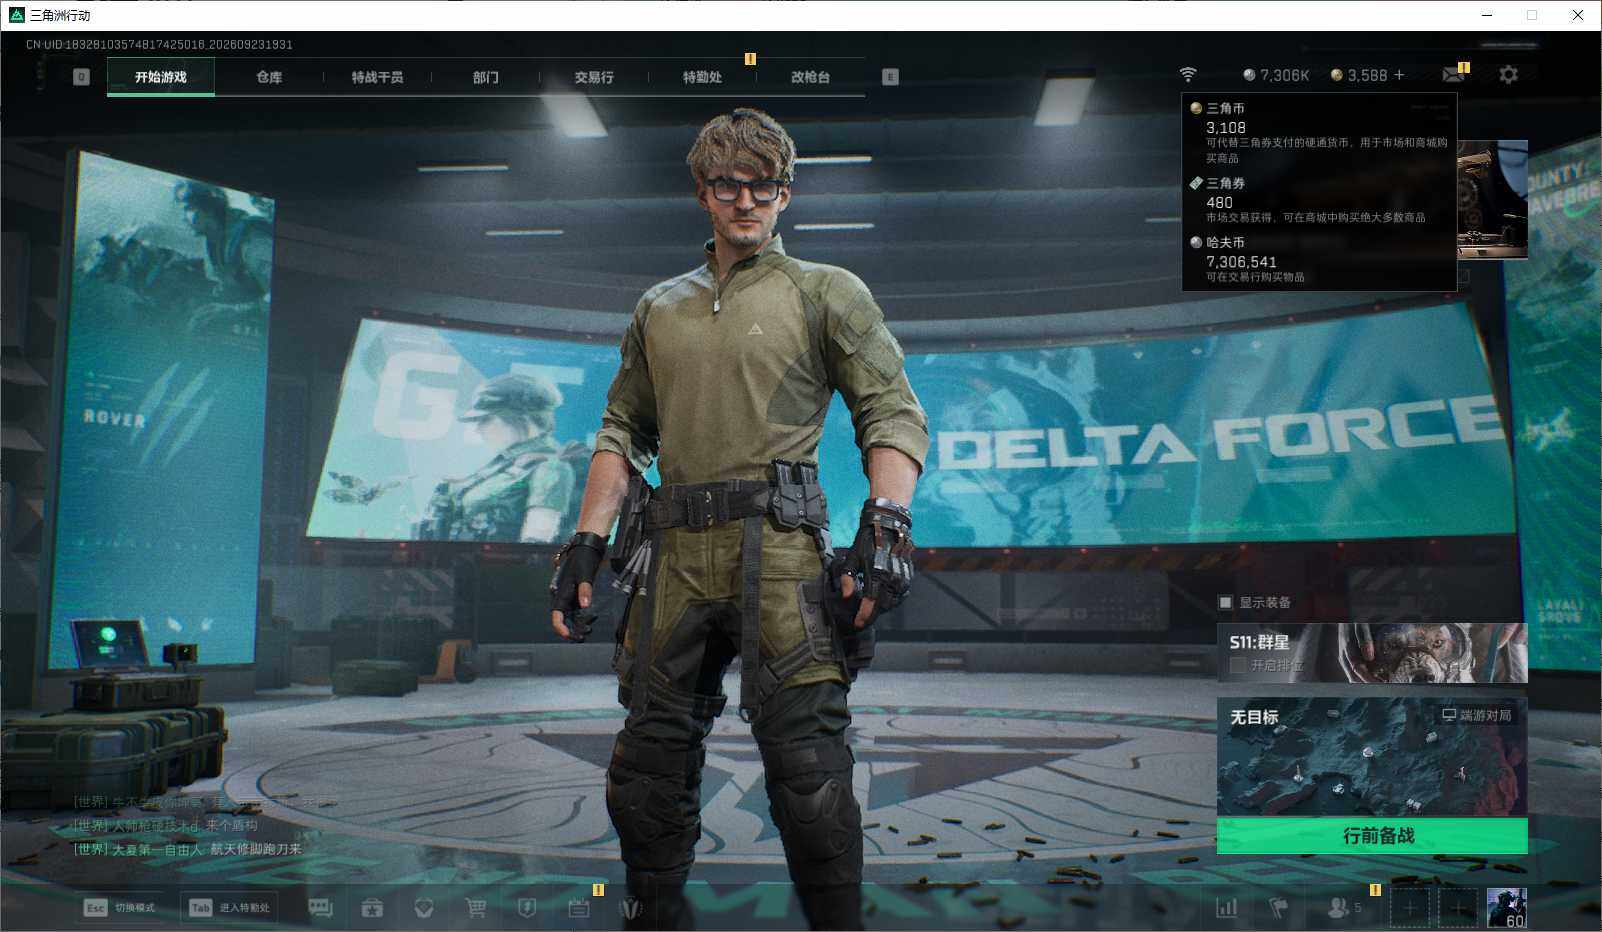Add teammate in first empty plus slot
1602x932 pixels.
point(1409,908)
